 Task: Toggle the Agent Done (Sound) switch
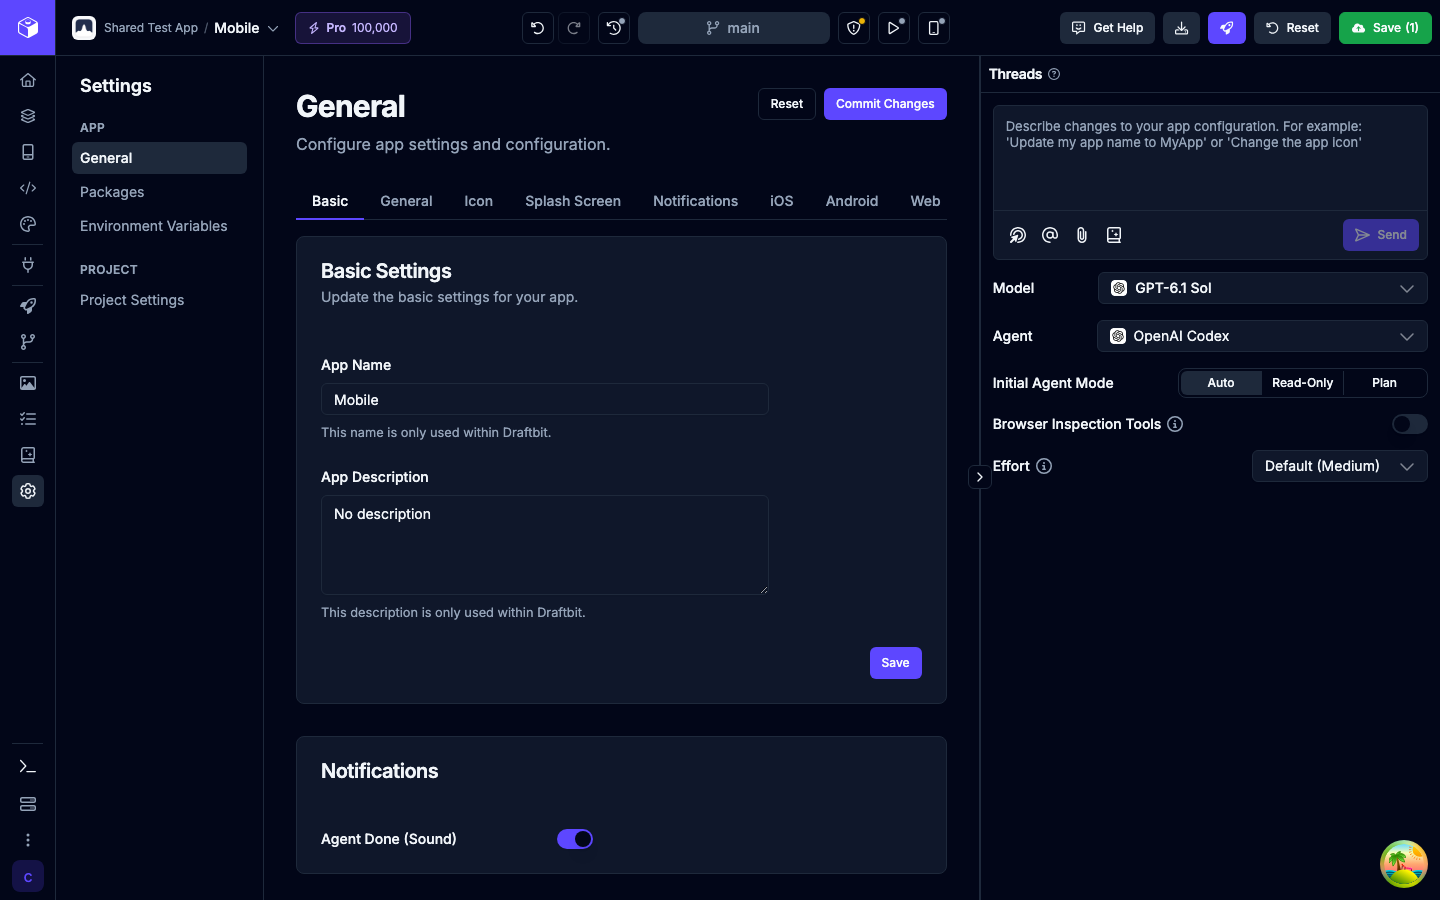575,839
